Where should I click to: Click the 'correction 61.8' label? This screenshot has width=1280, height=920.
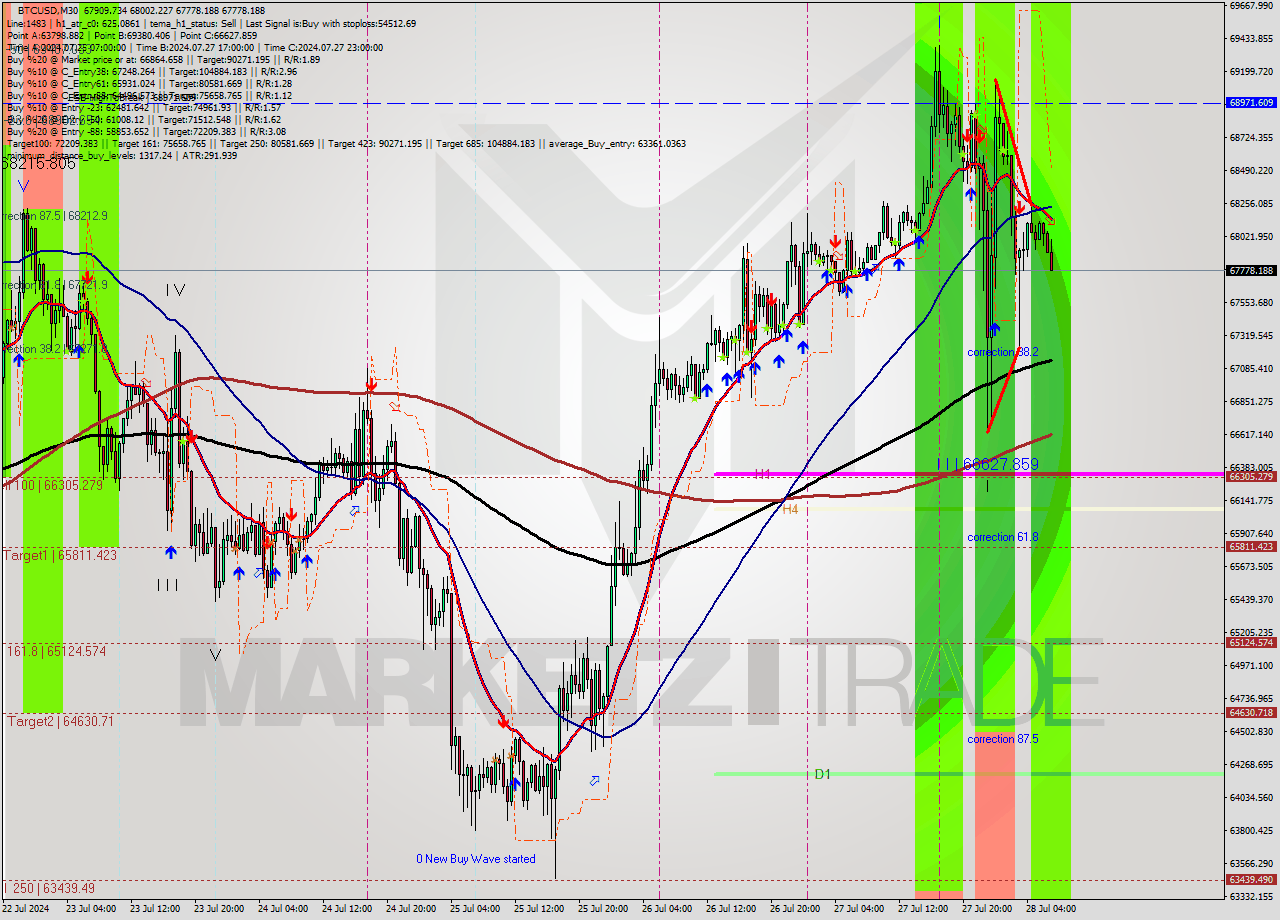(x=1003, y=537)
